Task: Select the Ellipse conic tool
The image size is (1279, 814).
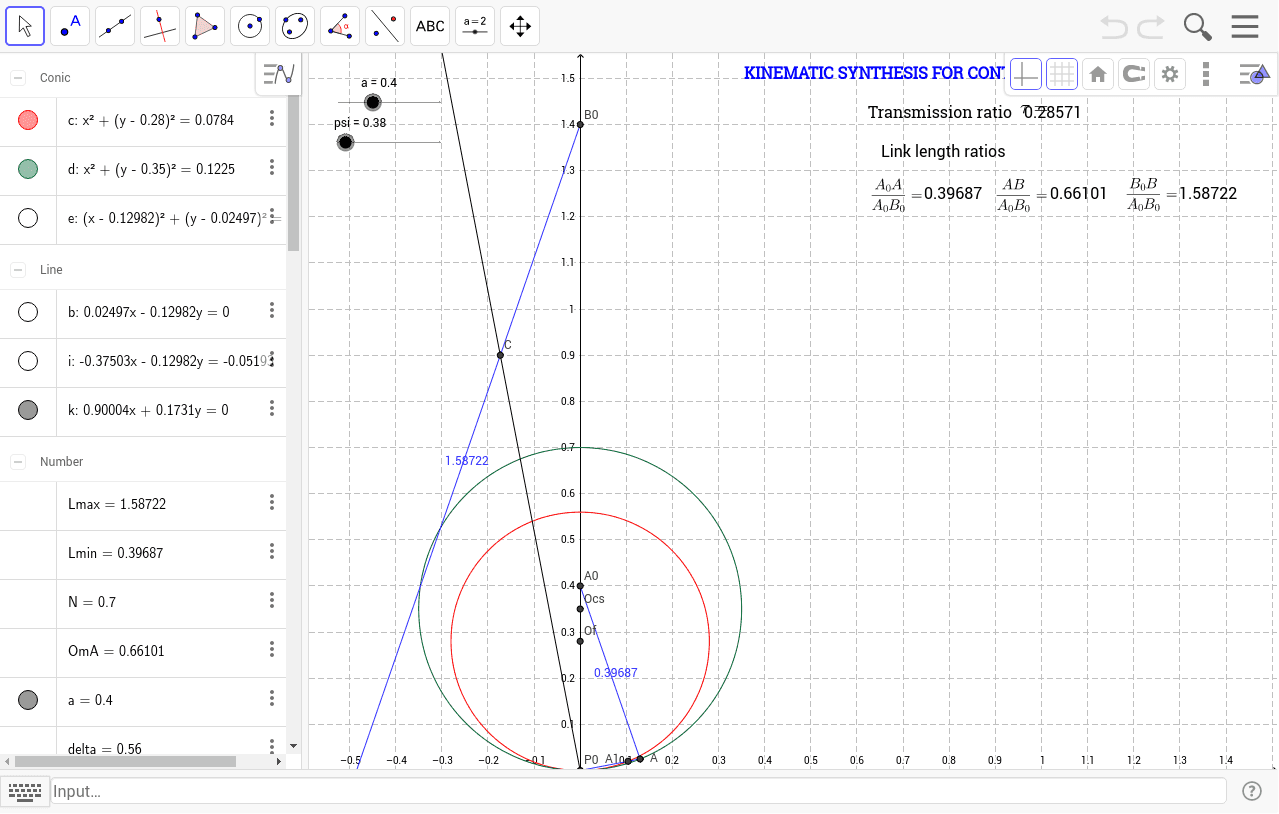Action: [x=295, y=26]
